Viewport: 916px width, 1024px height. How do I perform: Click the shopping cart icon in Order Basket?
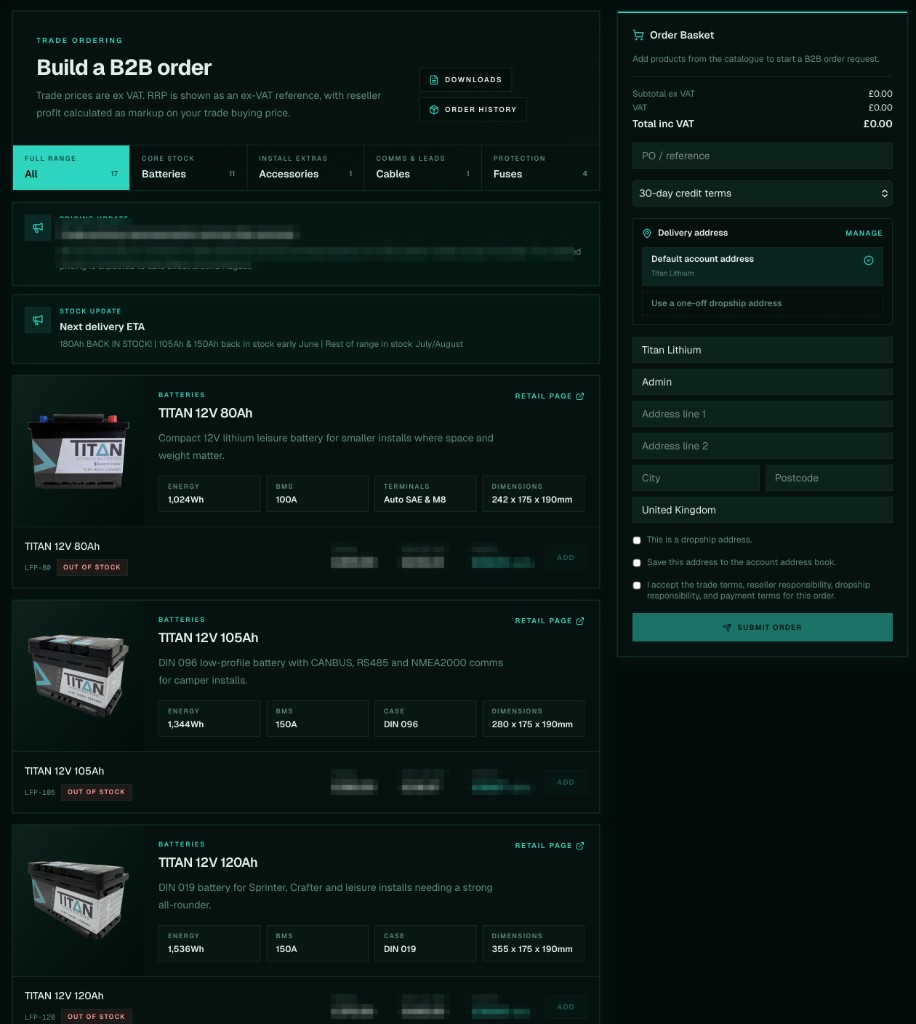[638, 35]
